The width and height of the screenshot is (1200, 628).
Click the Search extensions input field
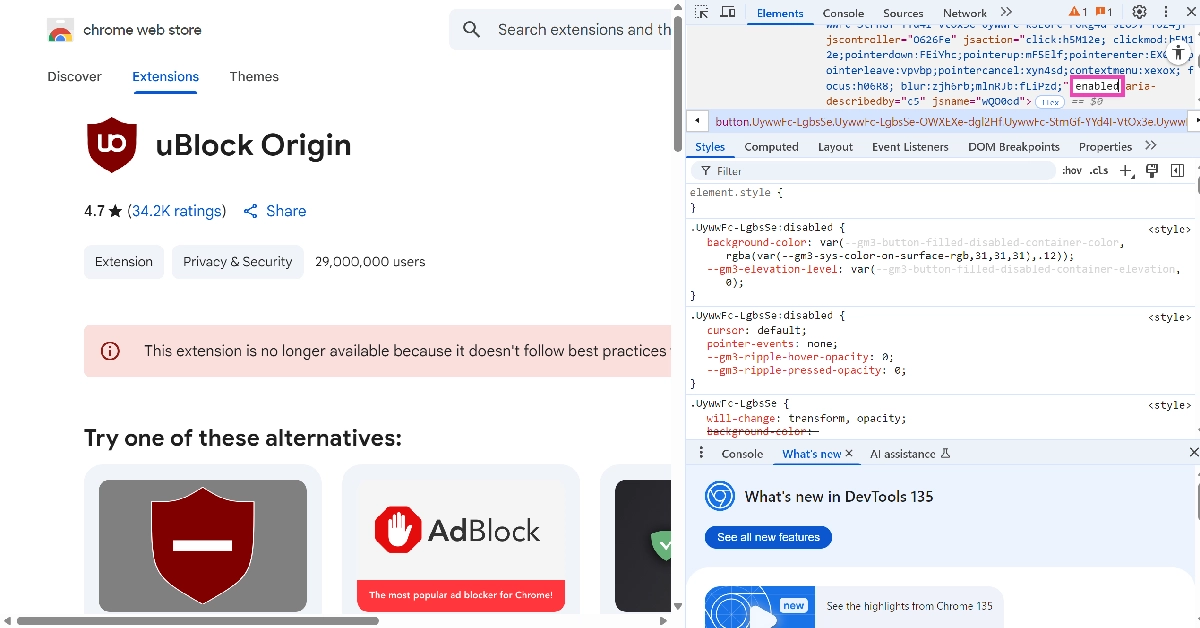click(584, 30)
